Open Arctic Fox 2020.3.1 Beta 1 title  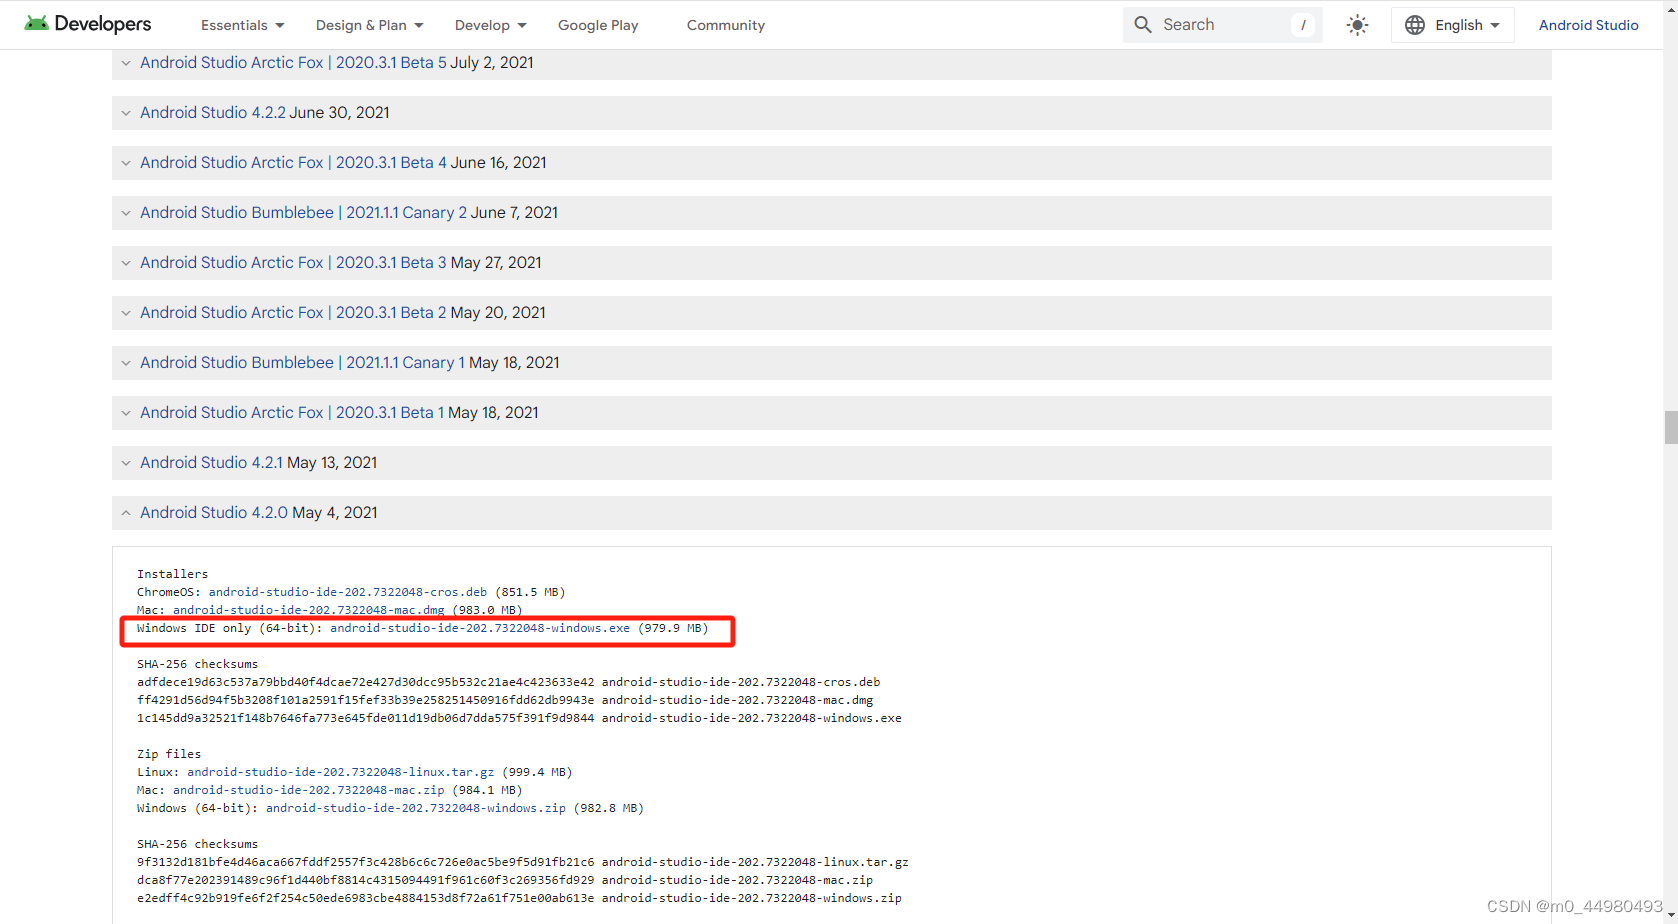coord(292,412)
